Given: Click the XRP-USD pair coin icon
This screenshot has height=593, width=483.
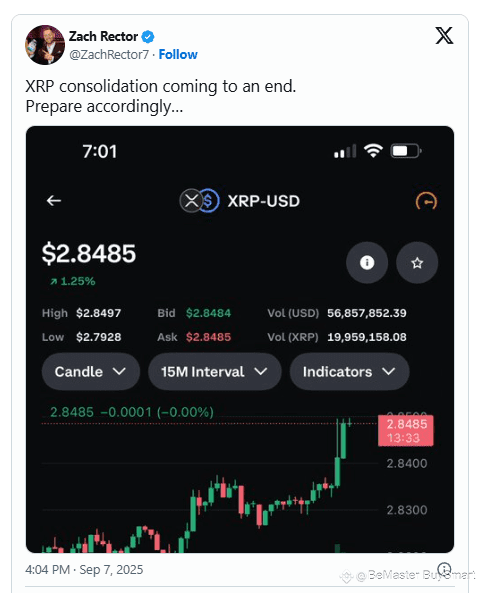Looking at the screenshot, I should [x=199, y=200].
